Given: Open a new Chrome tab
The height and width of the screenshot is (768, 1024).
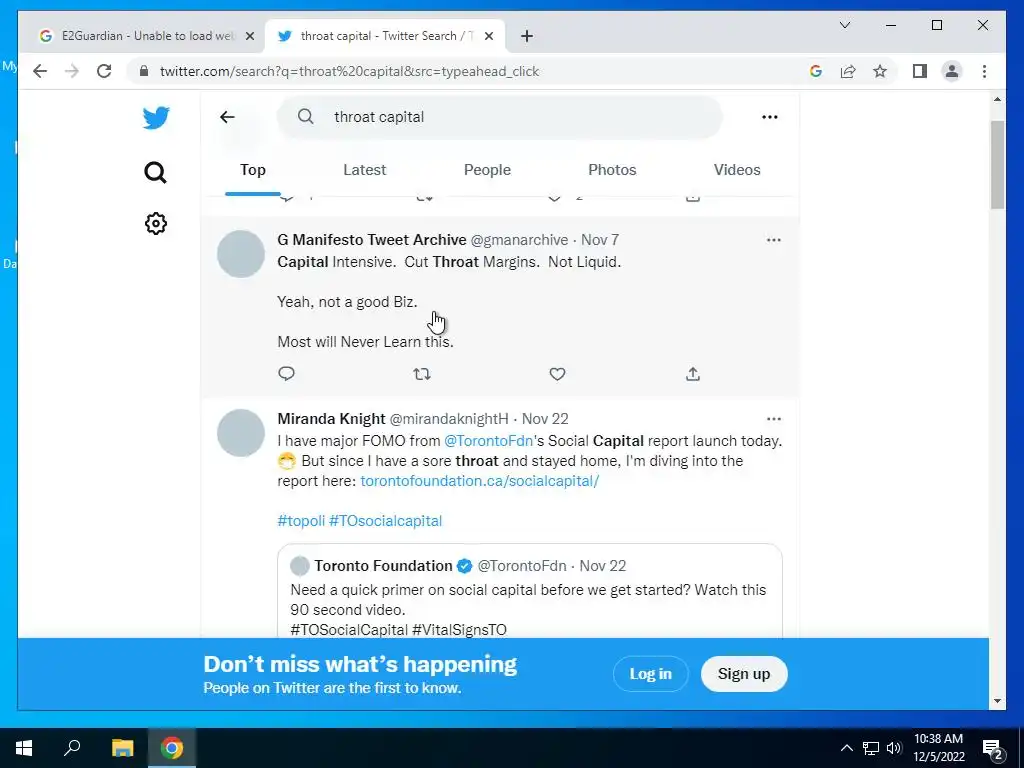Looking at the screenshot, I should 527,36.
